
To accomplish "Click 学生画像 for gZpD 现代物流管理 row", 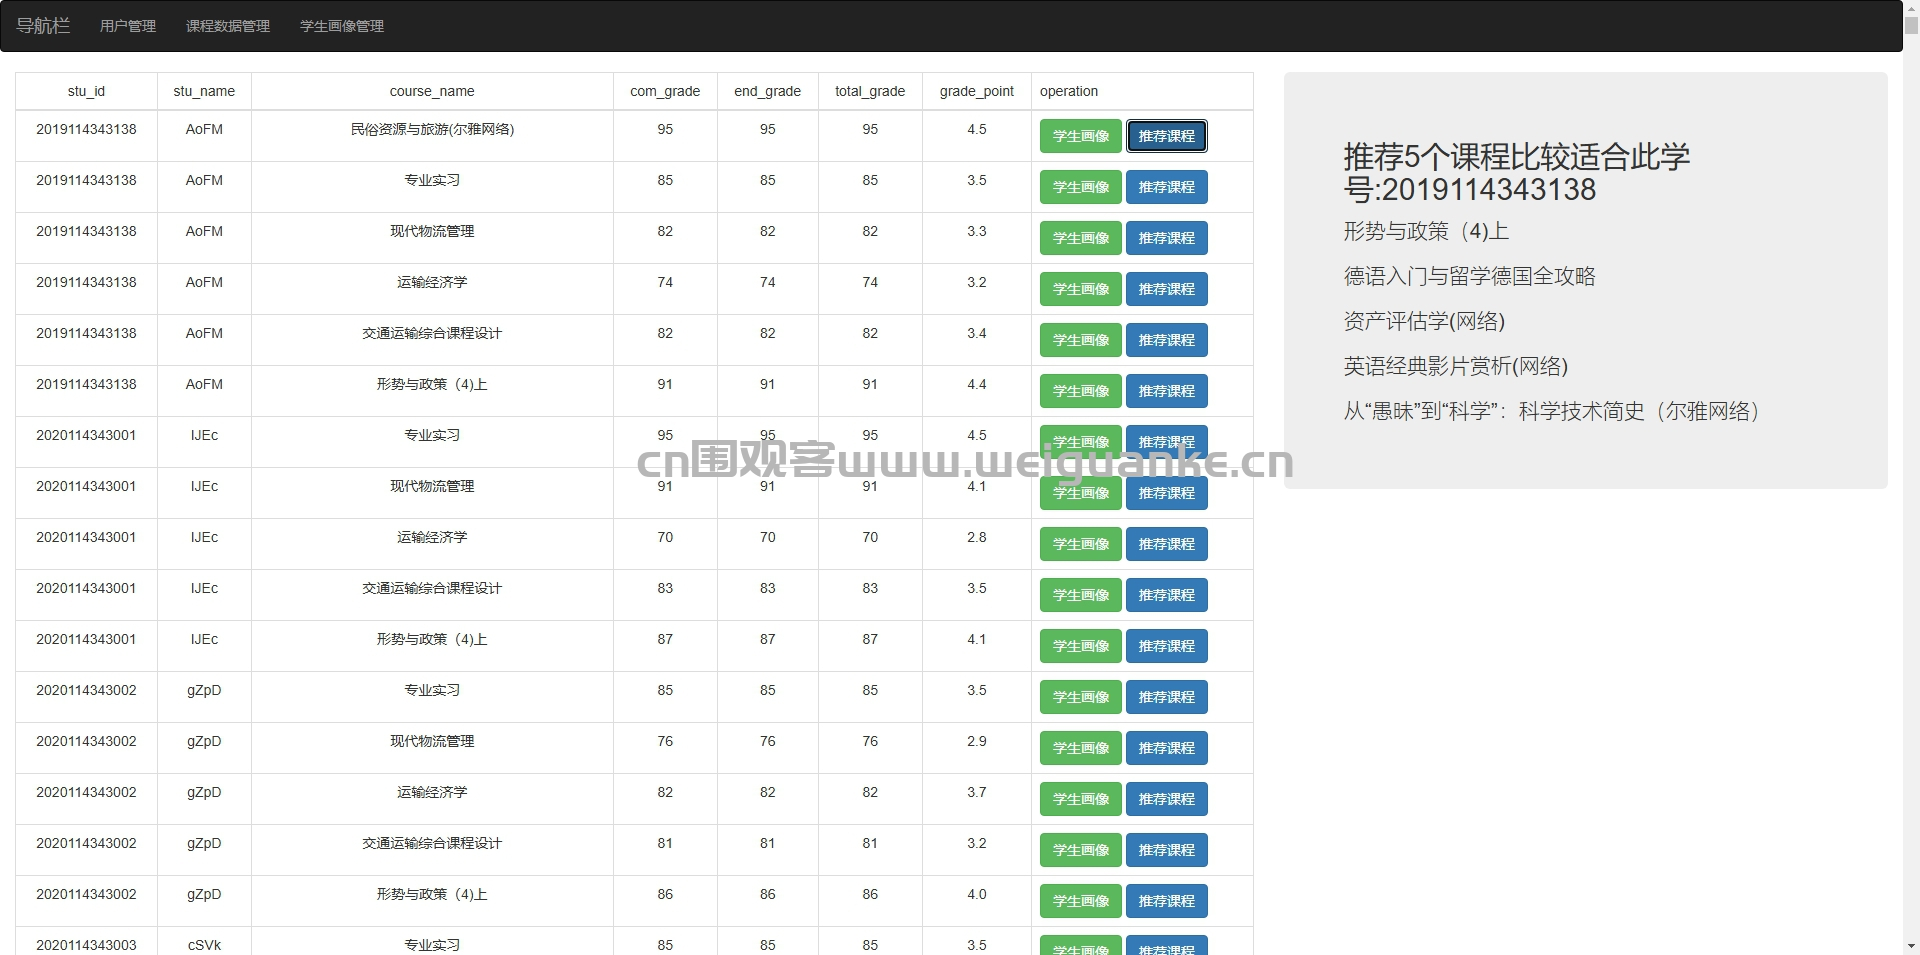I will point(1081,748).
